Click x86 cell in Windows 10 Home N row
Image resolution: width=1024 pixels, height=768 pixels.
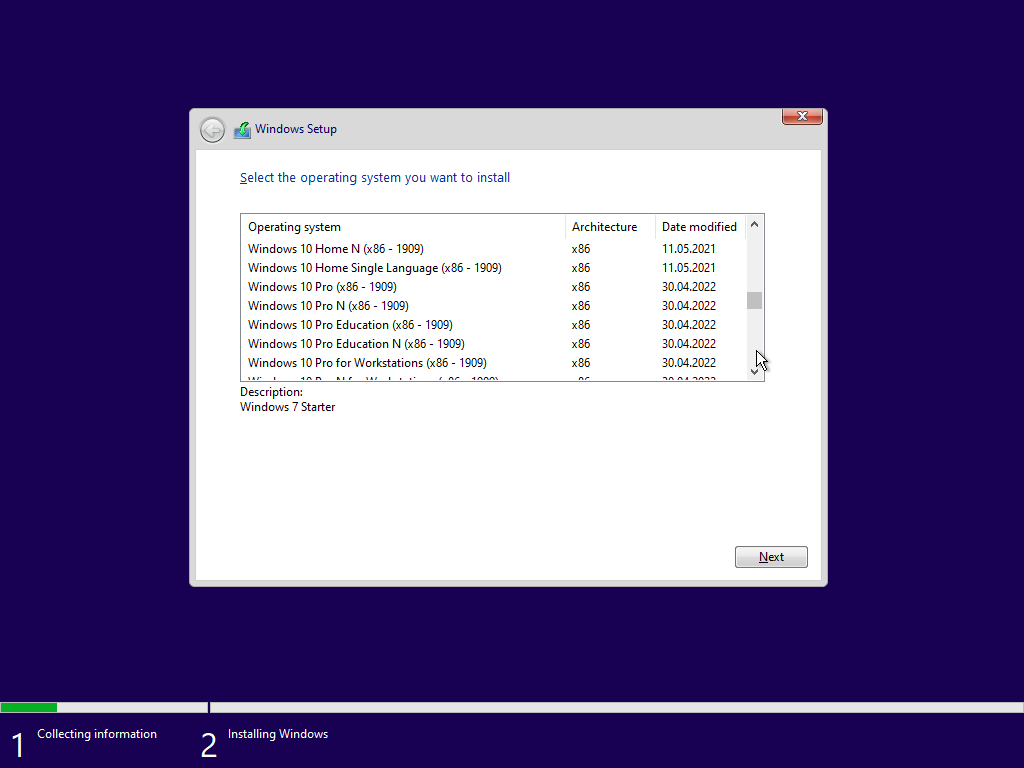(x=581, y=249)
